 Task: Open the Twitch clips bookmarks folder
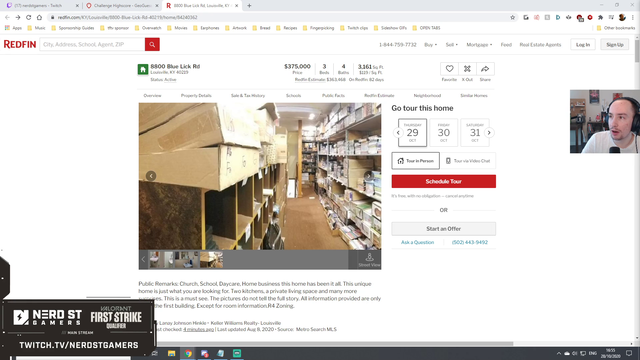[354, 28]
